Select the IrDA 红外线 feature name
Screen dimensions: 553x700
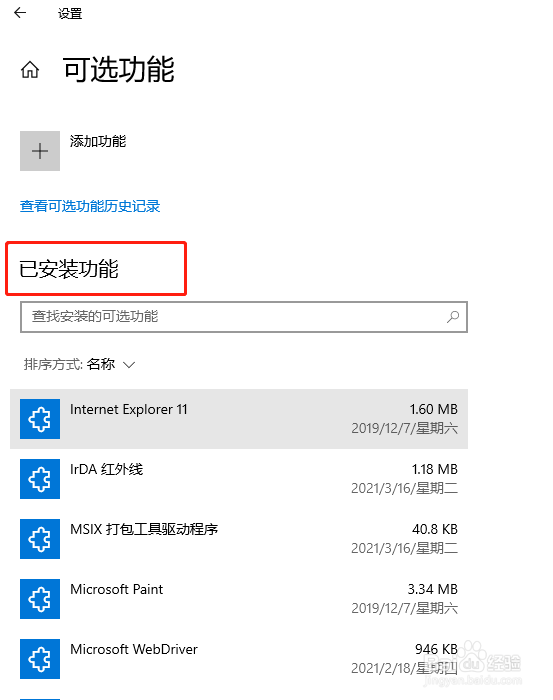(x=106, y=469)
